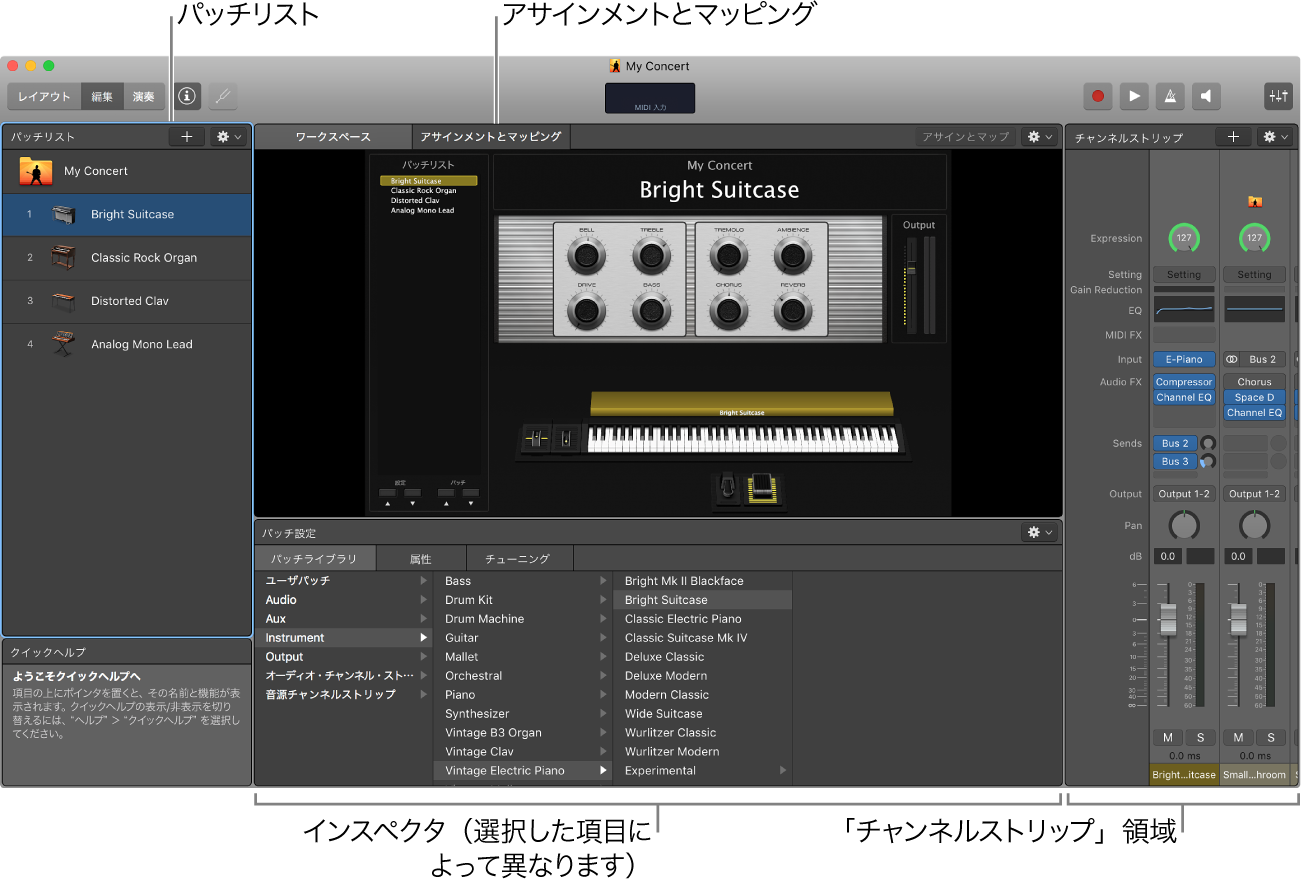Switch to the ワークスペース tab
This screenshot has width=1303, height=888.
tap(333, 137)
